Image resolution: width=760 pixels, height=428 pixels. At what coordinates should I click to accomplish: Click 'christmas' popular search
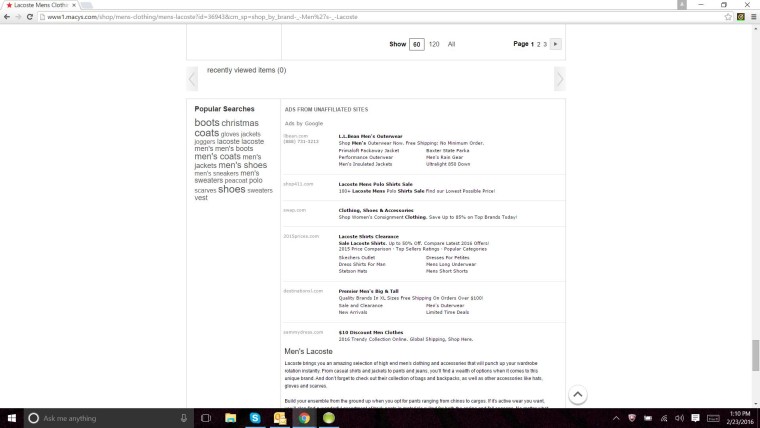240,123
